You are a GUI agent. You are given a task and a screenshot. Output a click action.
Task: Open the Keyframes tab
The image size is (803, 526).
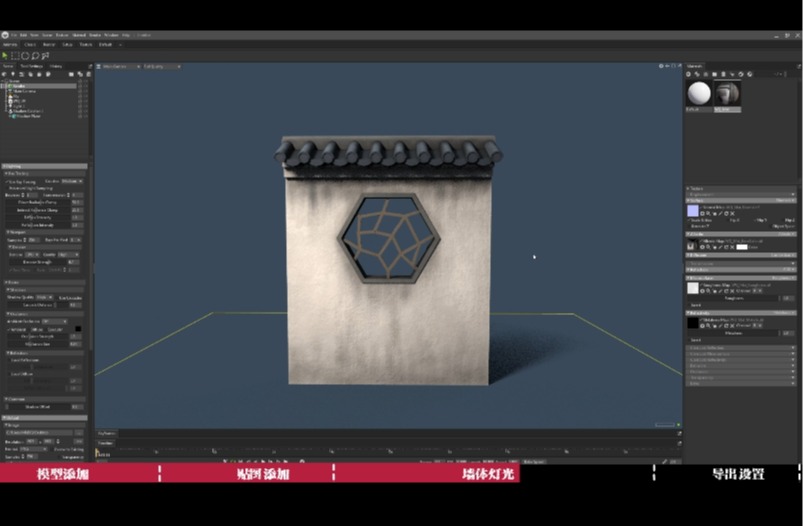click(107, 433)
